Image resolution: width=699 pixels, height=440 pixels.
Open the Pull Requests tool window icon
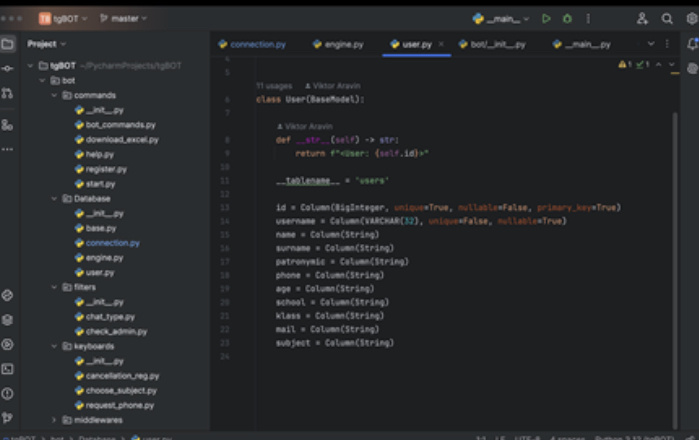click(8, 93)
